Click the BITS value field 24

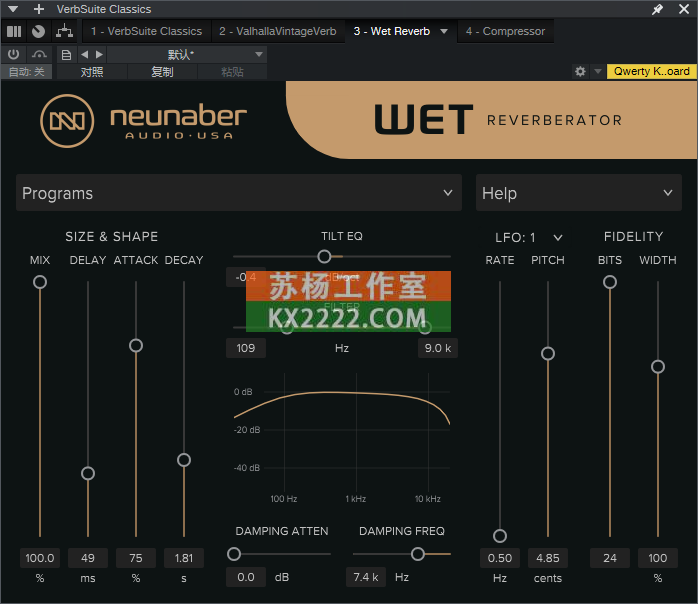click(610, 558)
